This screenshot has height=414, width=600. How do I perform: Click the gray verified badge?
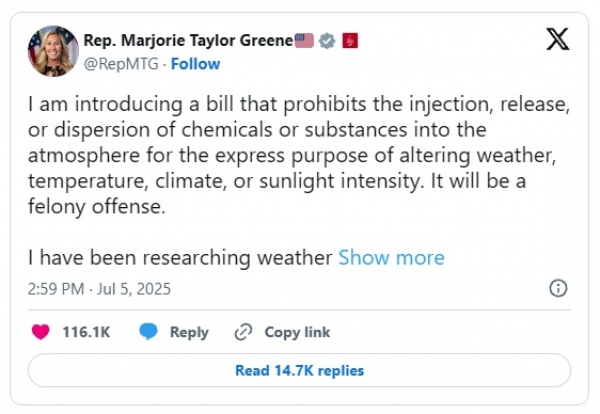click(x=327, y=41)
